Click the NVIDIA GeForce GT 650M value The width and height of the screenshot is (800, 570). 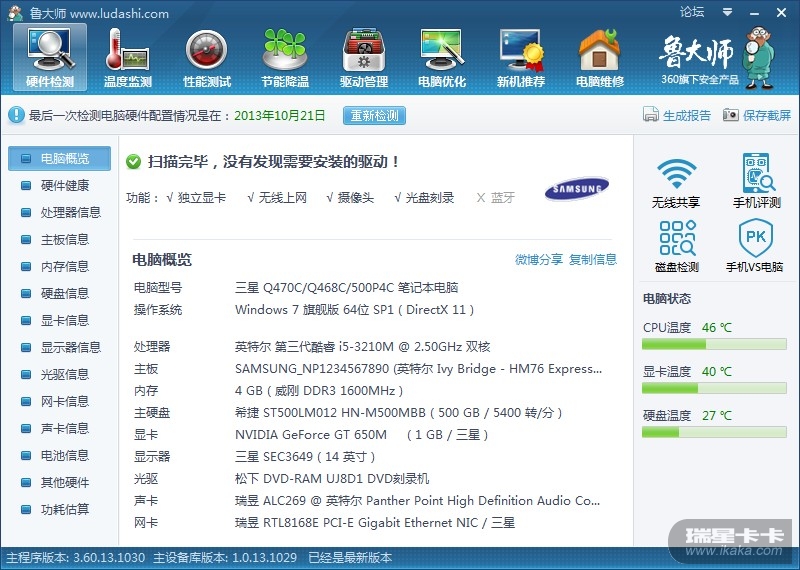pyautogui.click(x=361, y=435)
